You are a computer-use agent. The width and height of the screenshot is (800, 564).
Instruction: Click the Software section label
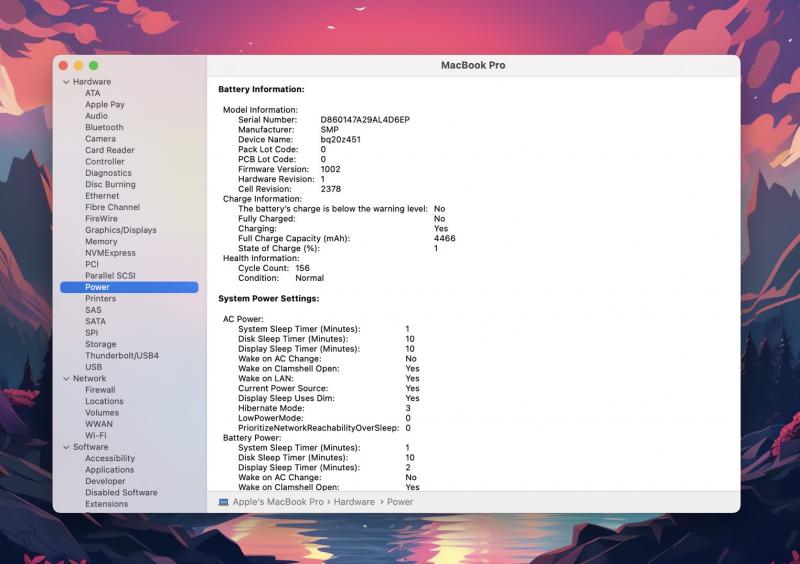pyautogui.click(x=90, y=447)
